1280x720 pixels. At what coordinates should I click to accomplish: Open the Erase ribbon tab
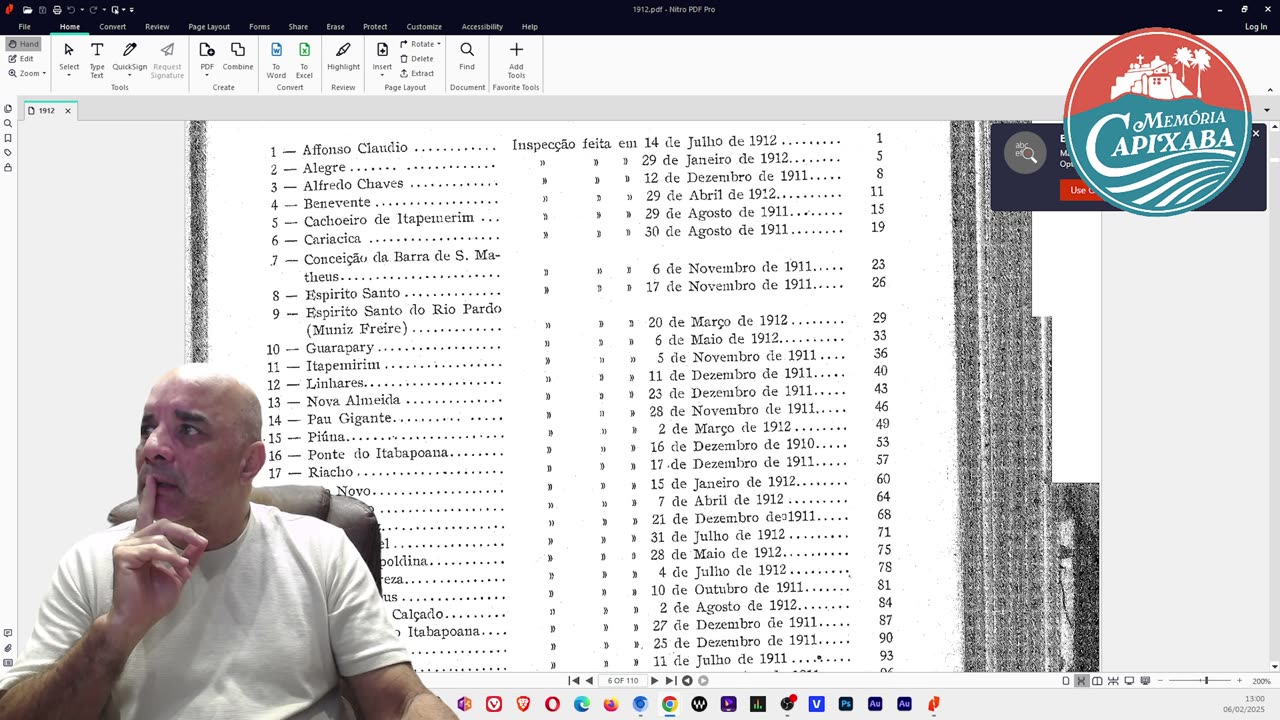(335, 27)
